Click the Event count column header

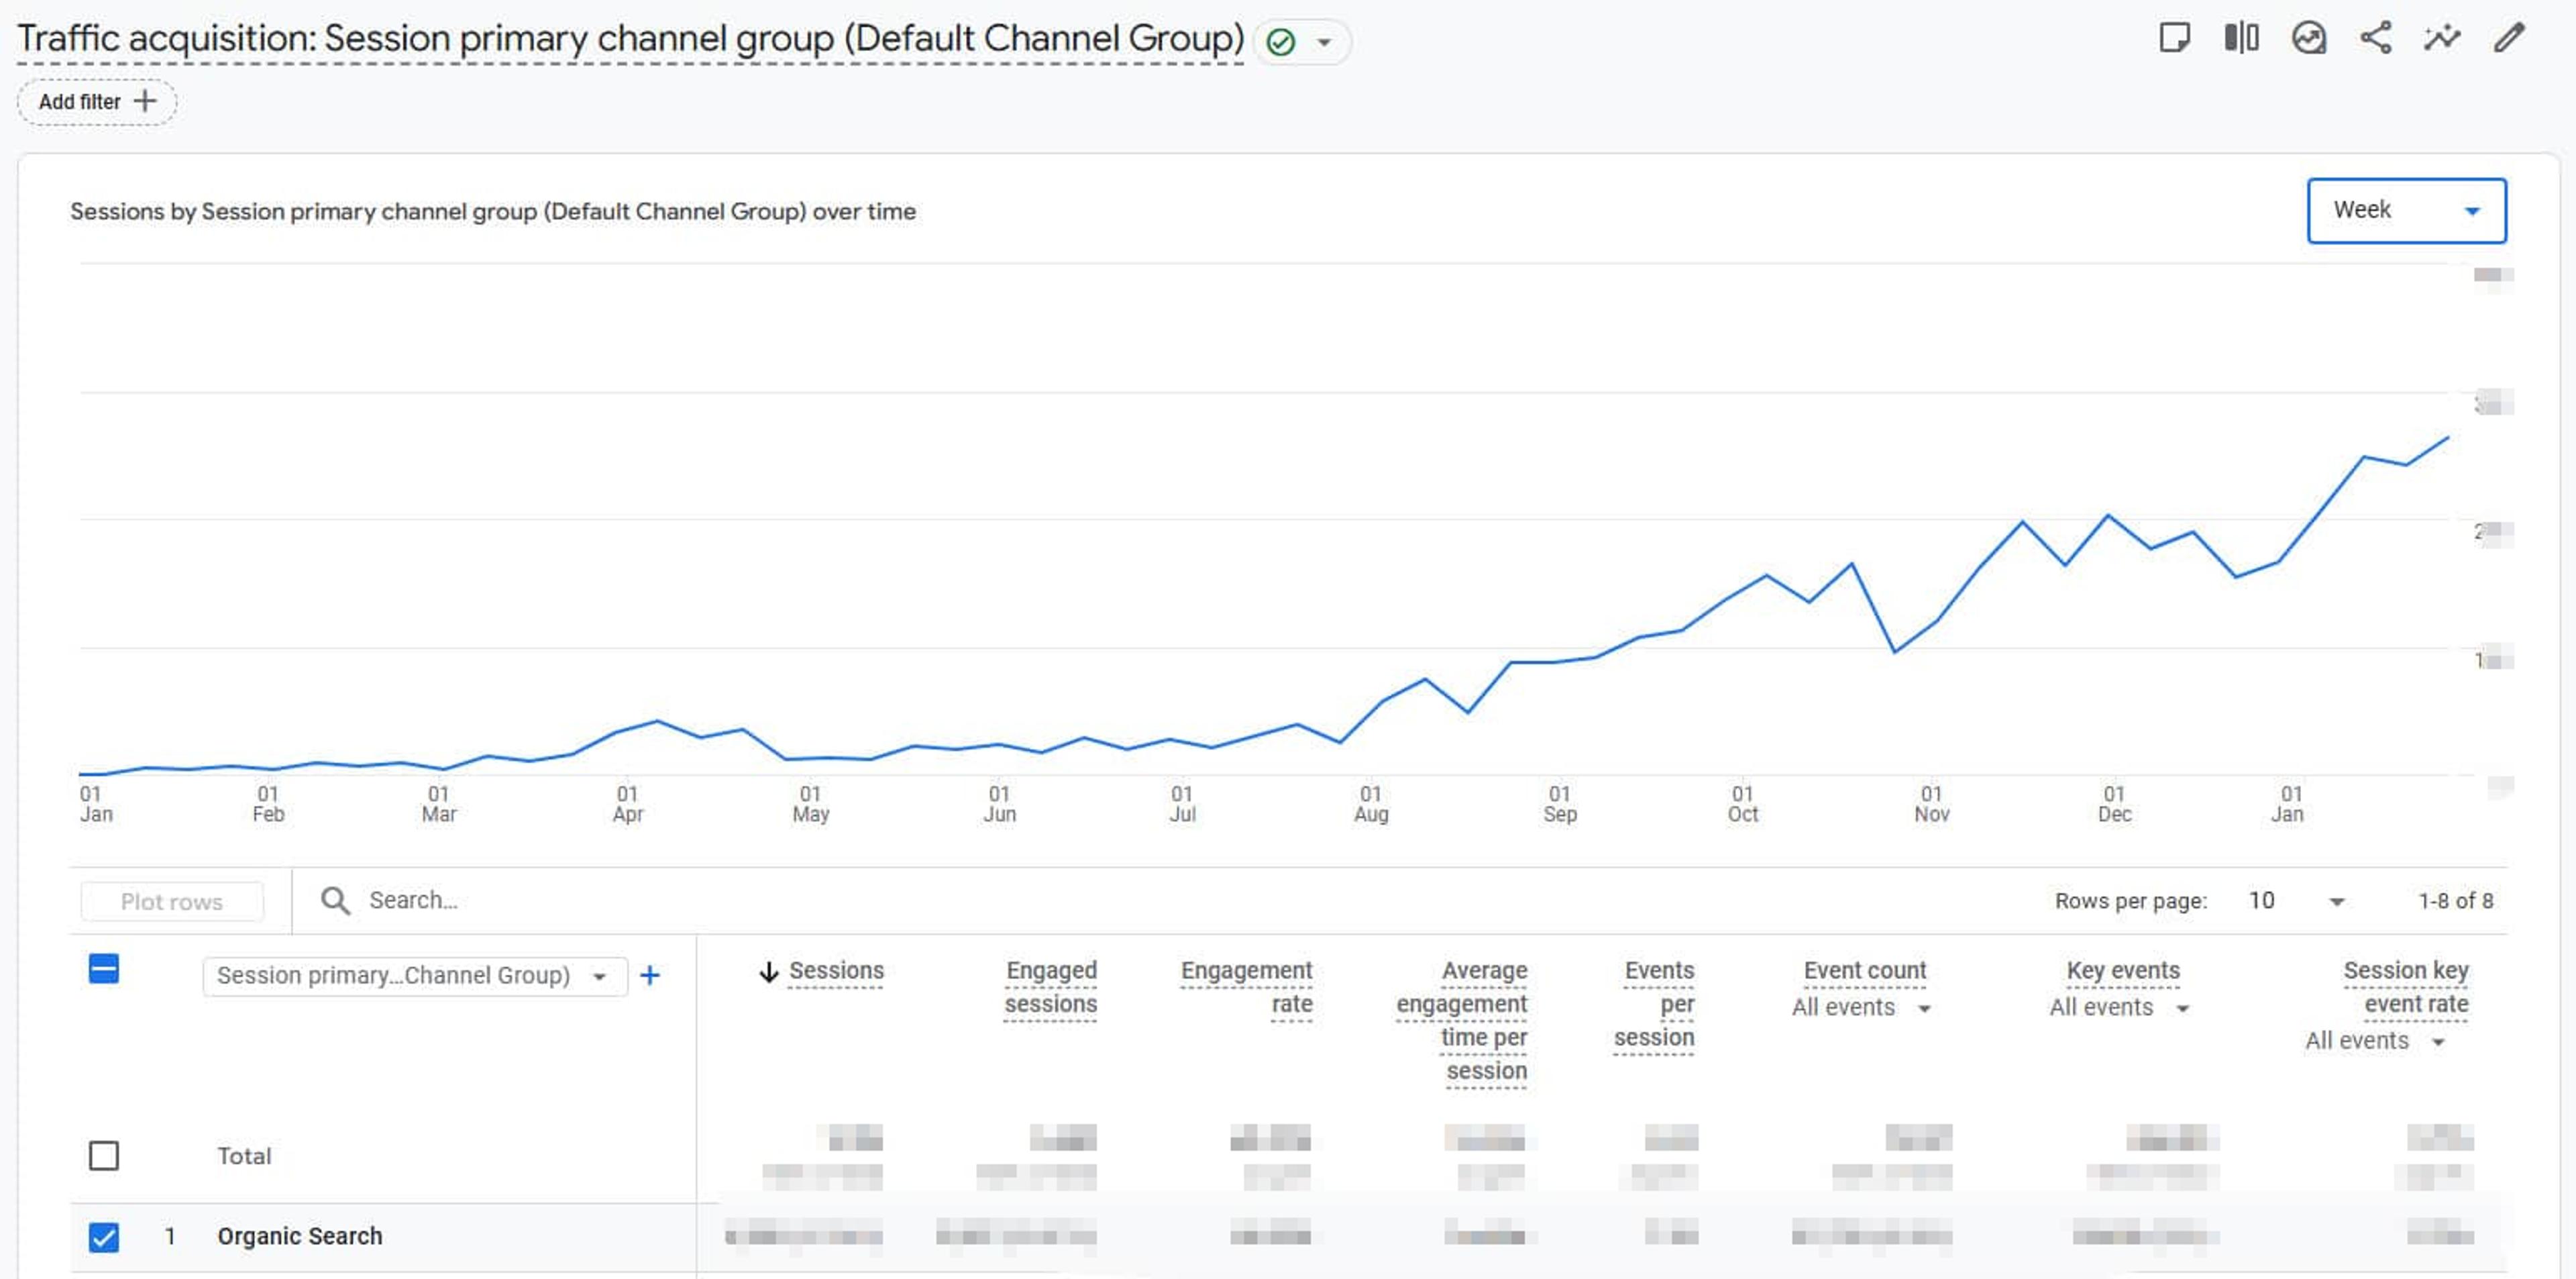pos(1864,971)
